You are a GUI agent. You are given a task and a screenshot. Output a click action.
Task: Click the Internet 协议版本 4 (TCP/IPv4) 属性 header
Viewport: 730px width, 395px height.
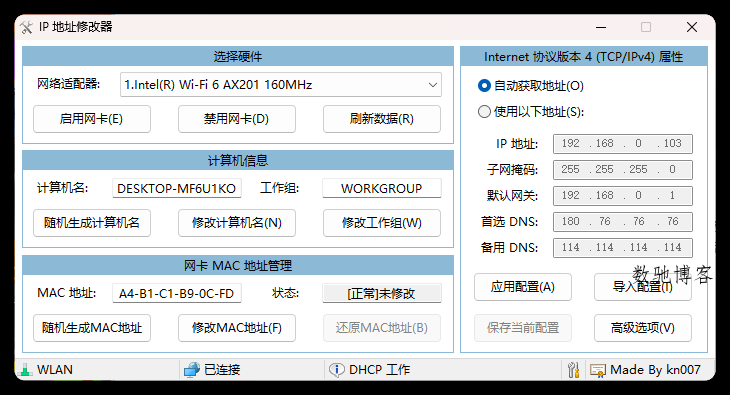click(x=584, y=57)
